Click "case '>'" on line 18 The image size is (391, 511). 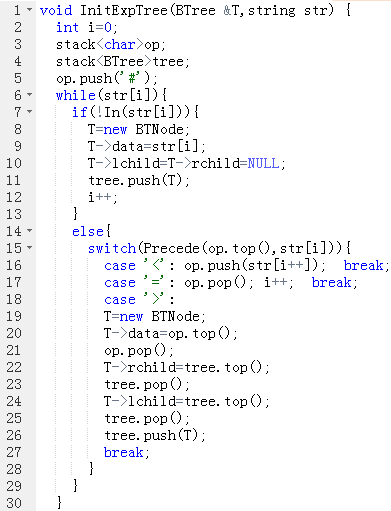(x=134, y=299)
